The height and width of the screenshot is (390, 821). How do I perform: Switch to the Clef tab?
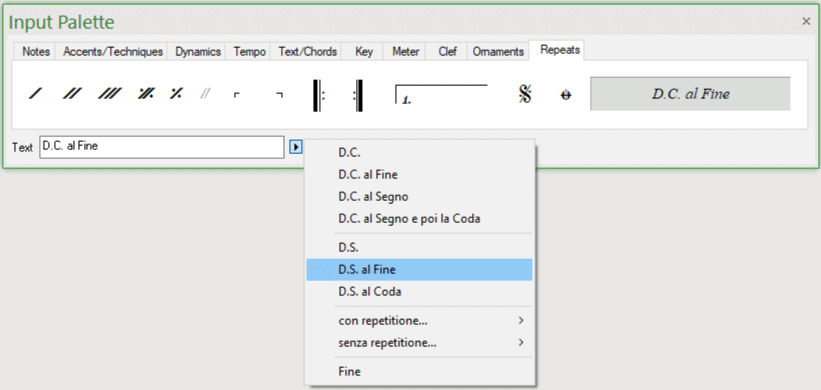(447, 51)
